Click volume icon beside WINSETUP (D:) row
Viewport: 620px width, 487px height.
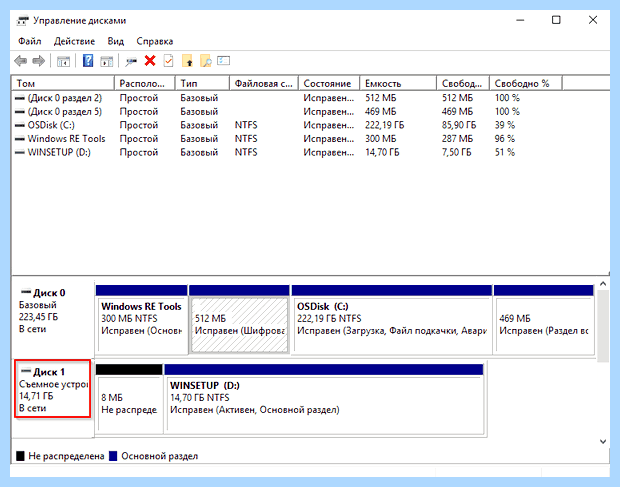(20, 153)
